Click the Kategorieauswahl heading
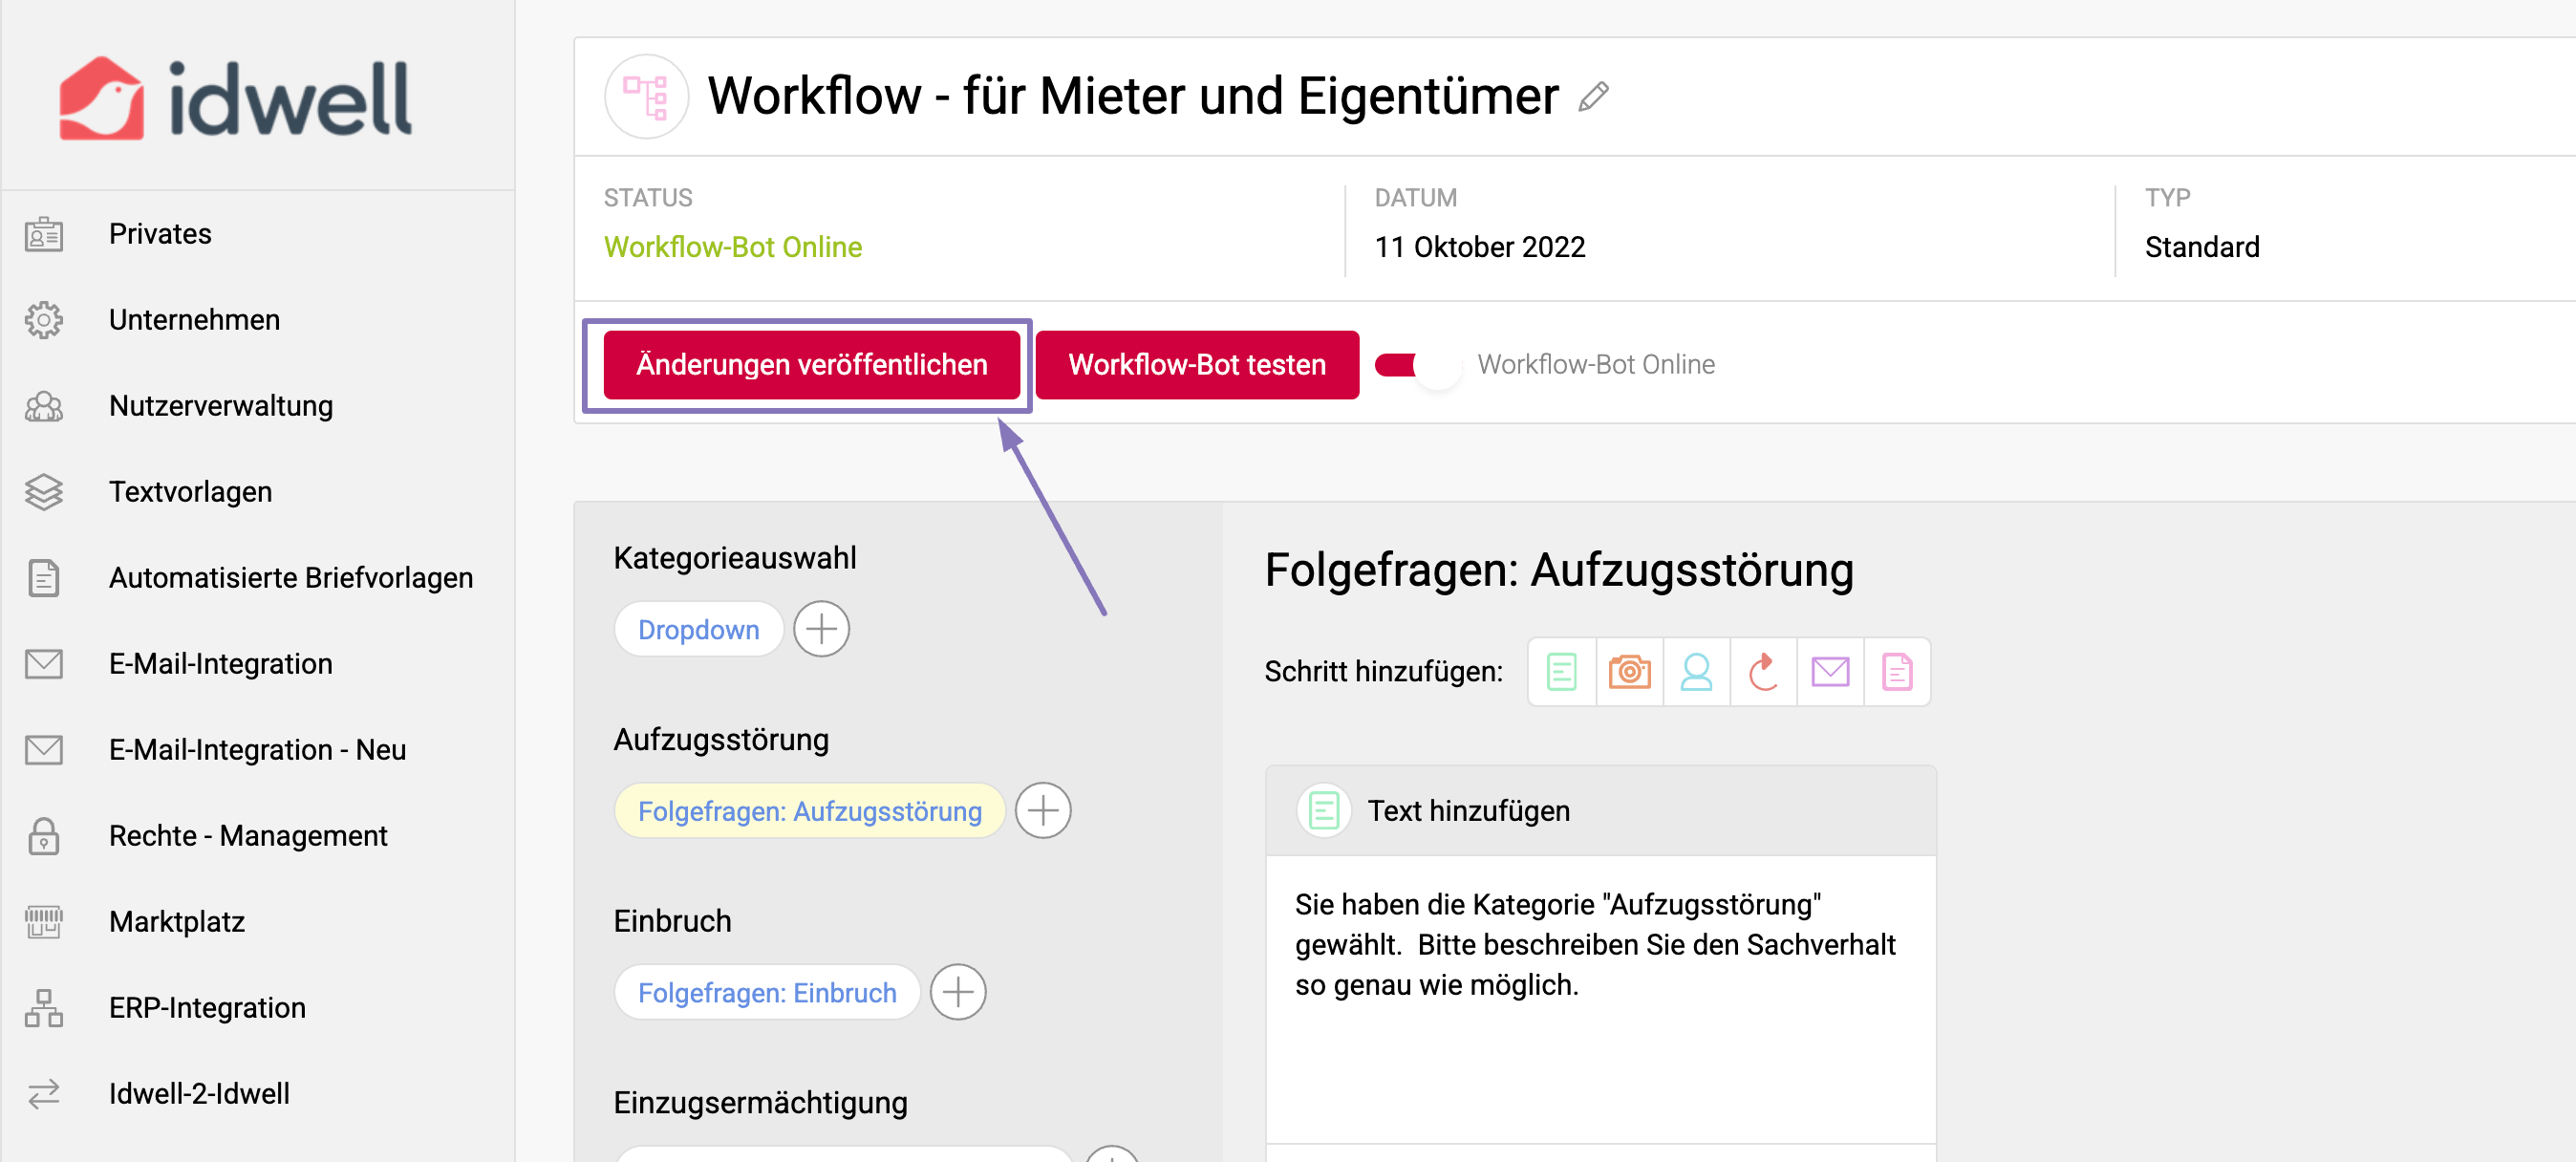 coord(734,558)
